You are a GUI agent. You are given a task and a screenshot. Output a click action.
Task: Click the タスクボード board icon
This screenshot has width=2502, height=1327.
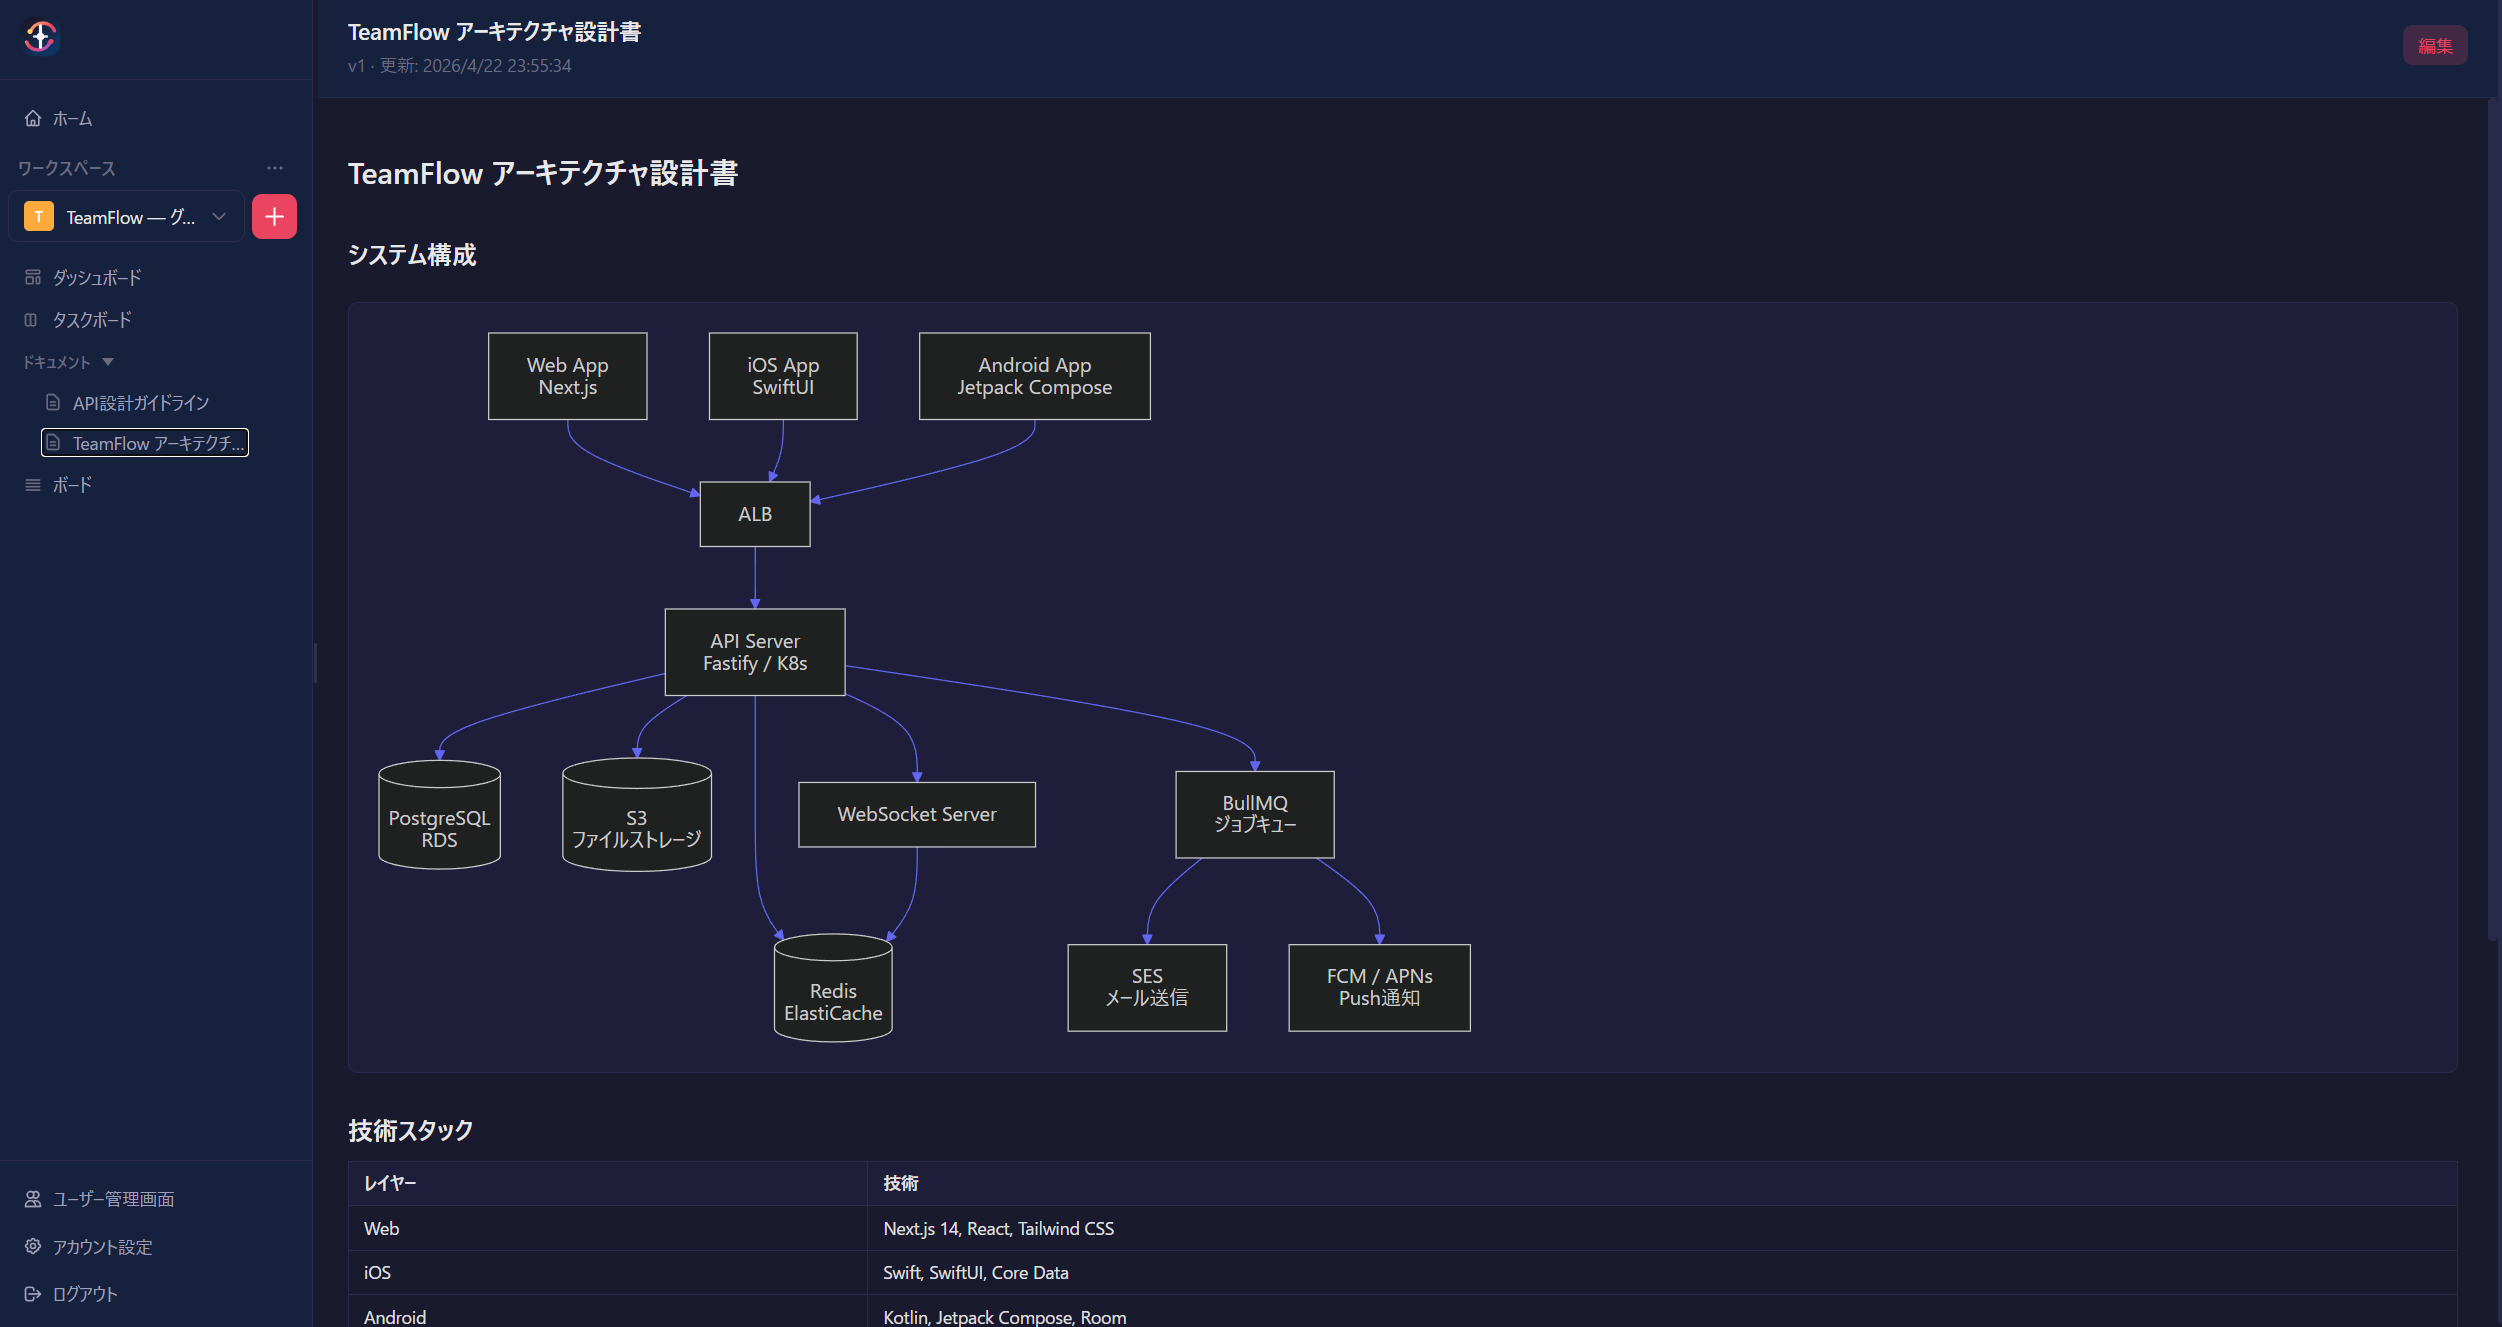coord(31,320)
